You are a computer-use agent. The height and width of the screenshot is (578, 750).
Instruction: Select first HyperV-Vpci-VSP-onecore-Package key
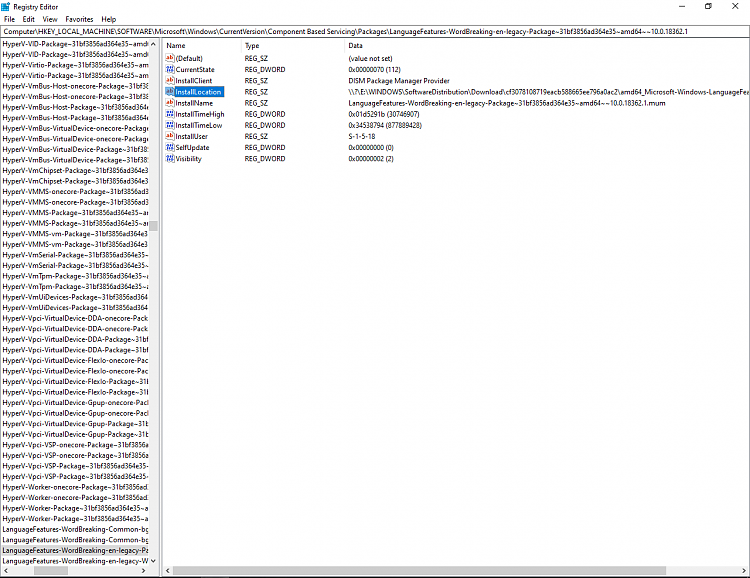(75, 445)
